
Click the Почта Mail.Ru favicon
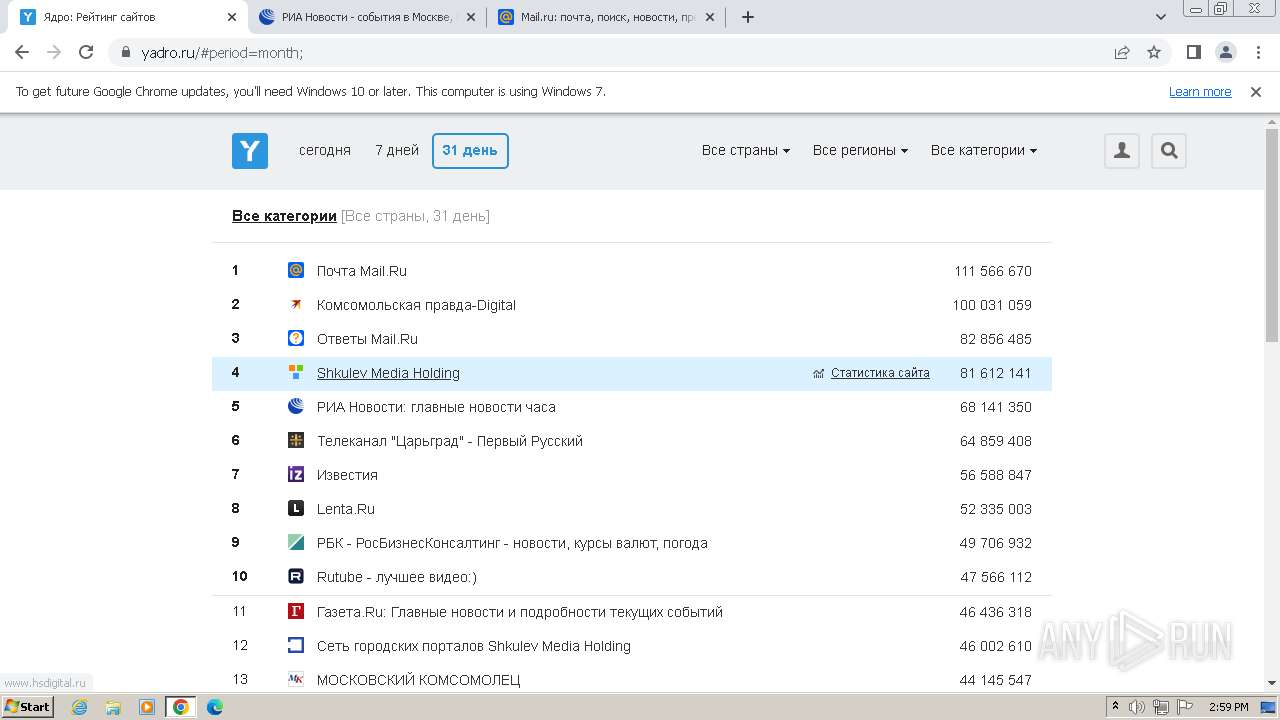pyautogui.click(x=296, y=270)
